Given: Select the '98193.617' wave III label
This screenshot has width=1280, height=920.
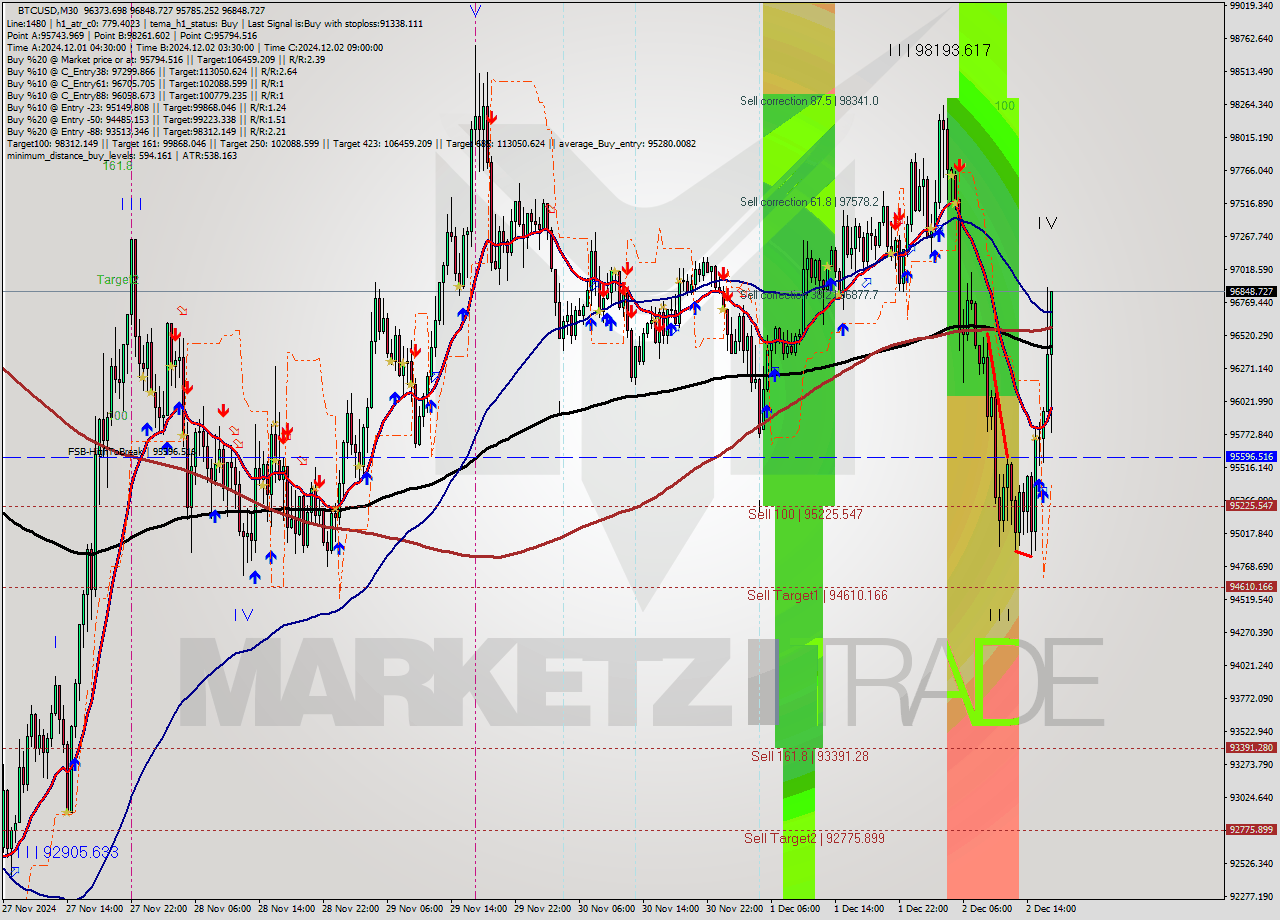Looking at the screenshot, I should [940, 50].
